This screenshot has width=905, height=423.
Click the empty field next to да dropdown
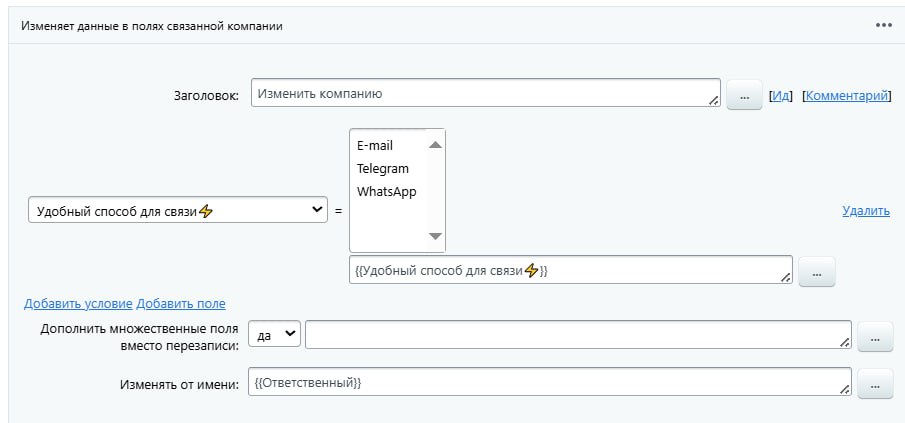tap(575, 336)
